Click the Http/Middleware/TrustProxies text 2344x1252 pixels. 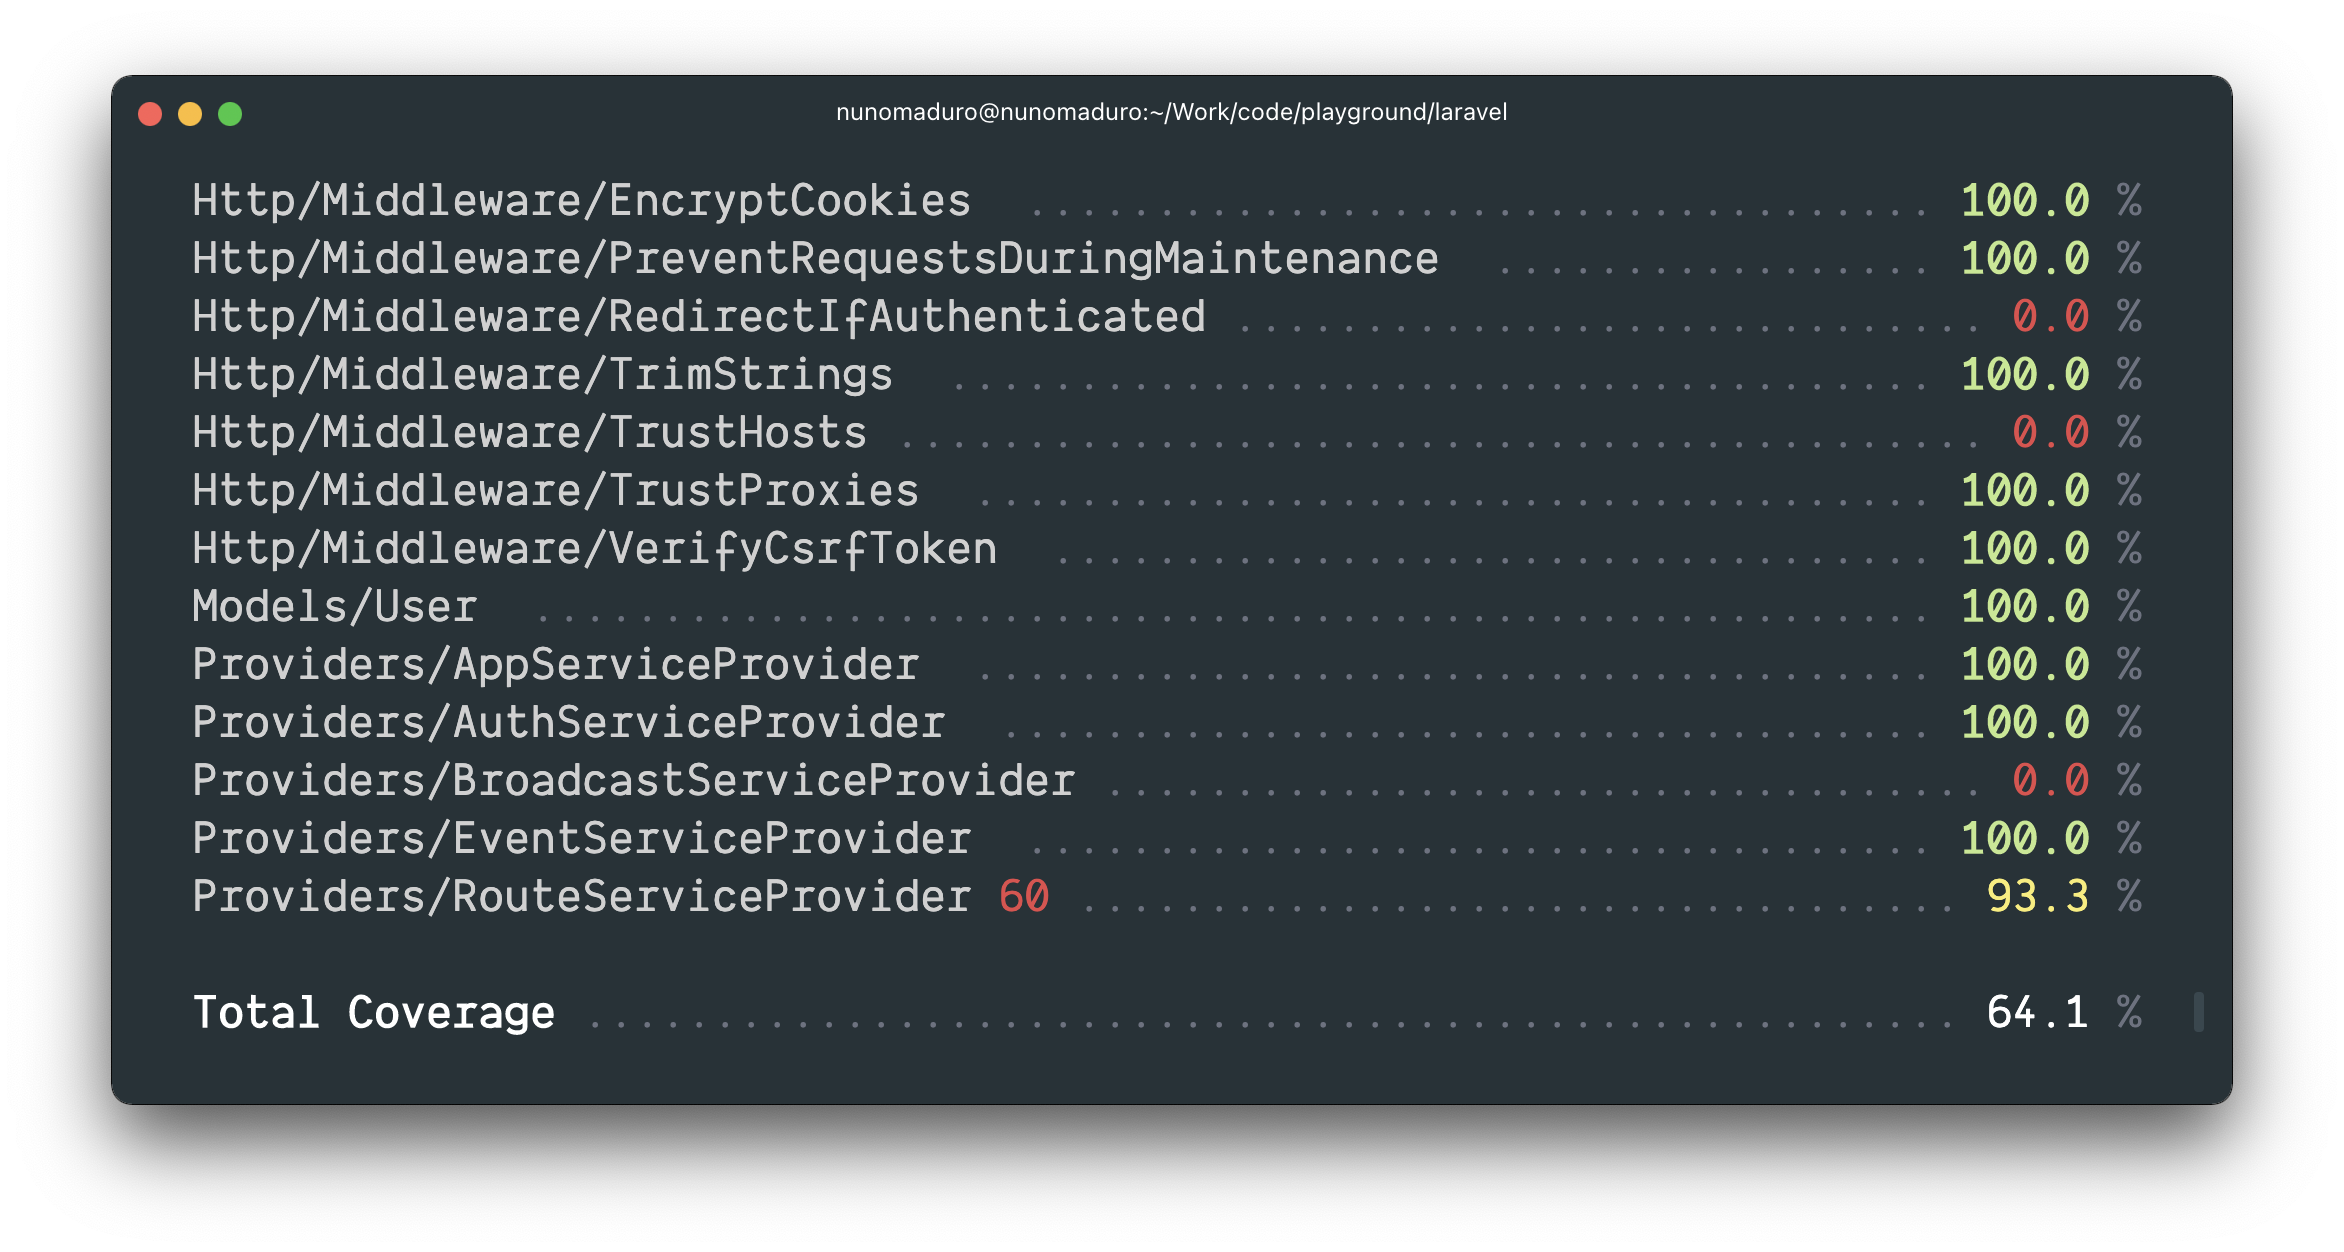(x=555, y=491)
